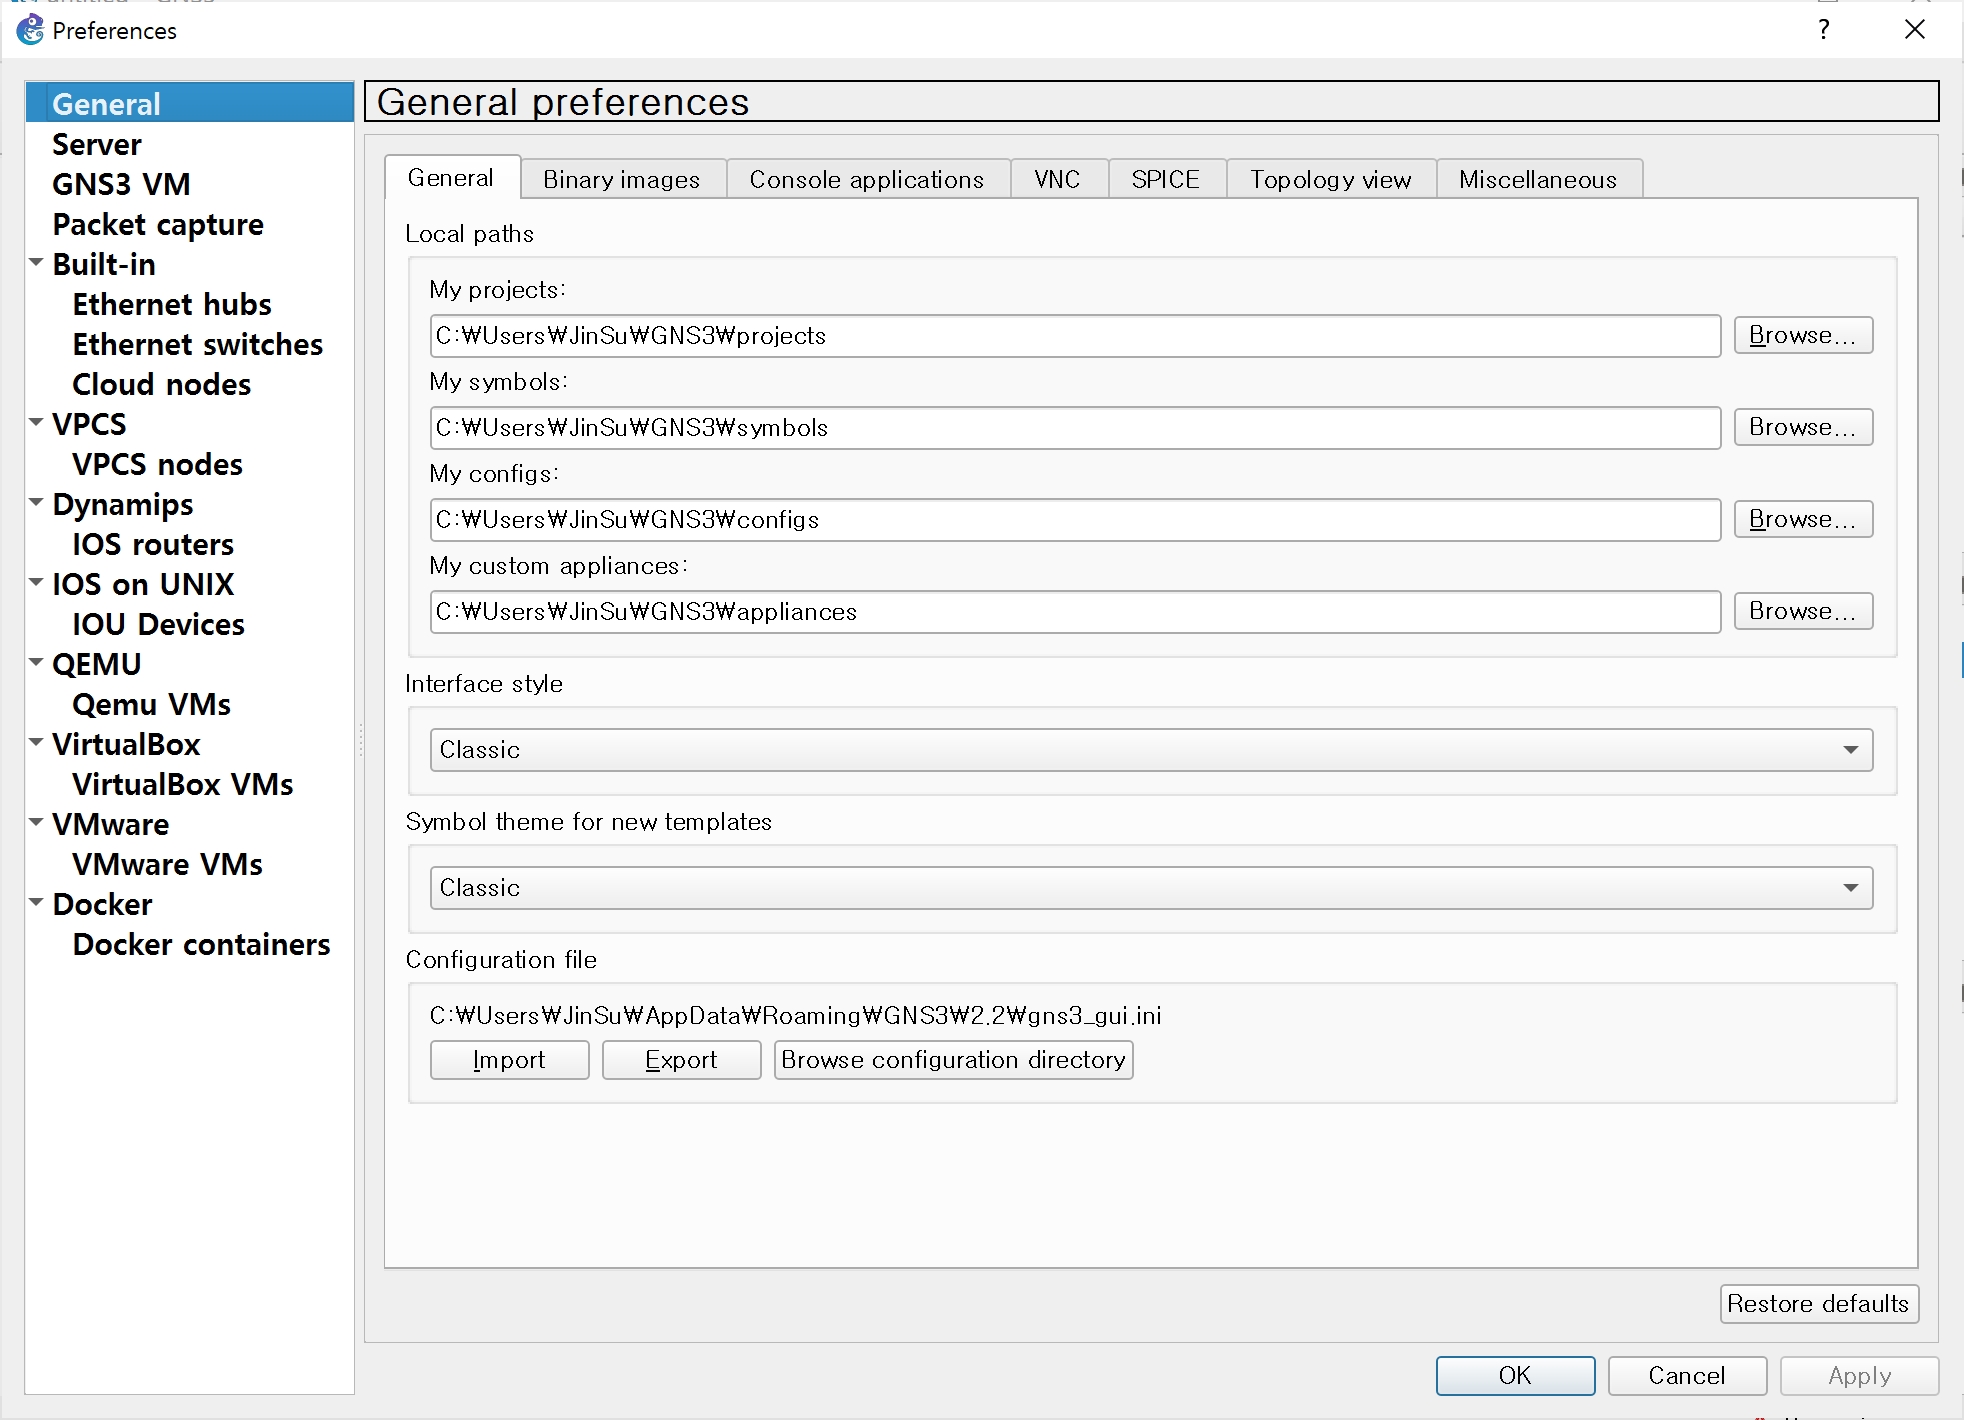The image size is (1964, 1420).
Task: Open Symbol theme for new templates dropdown
Action: [1150, 888]
